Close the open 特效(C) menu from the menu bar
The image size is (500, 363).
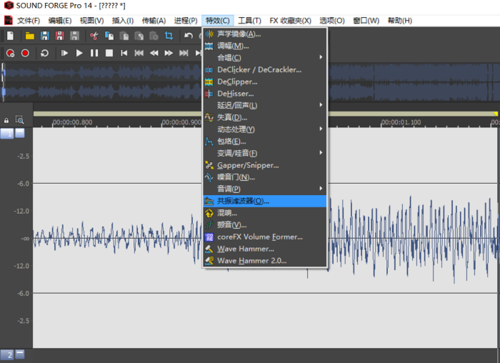click(x=218, y=21)
